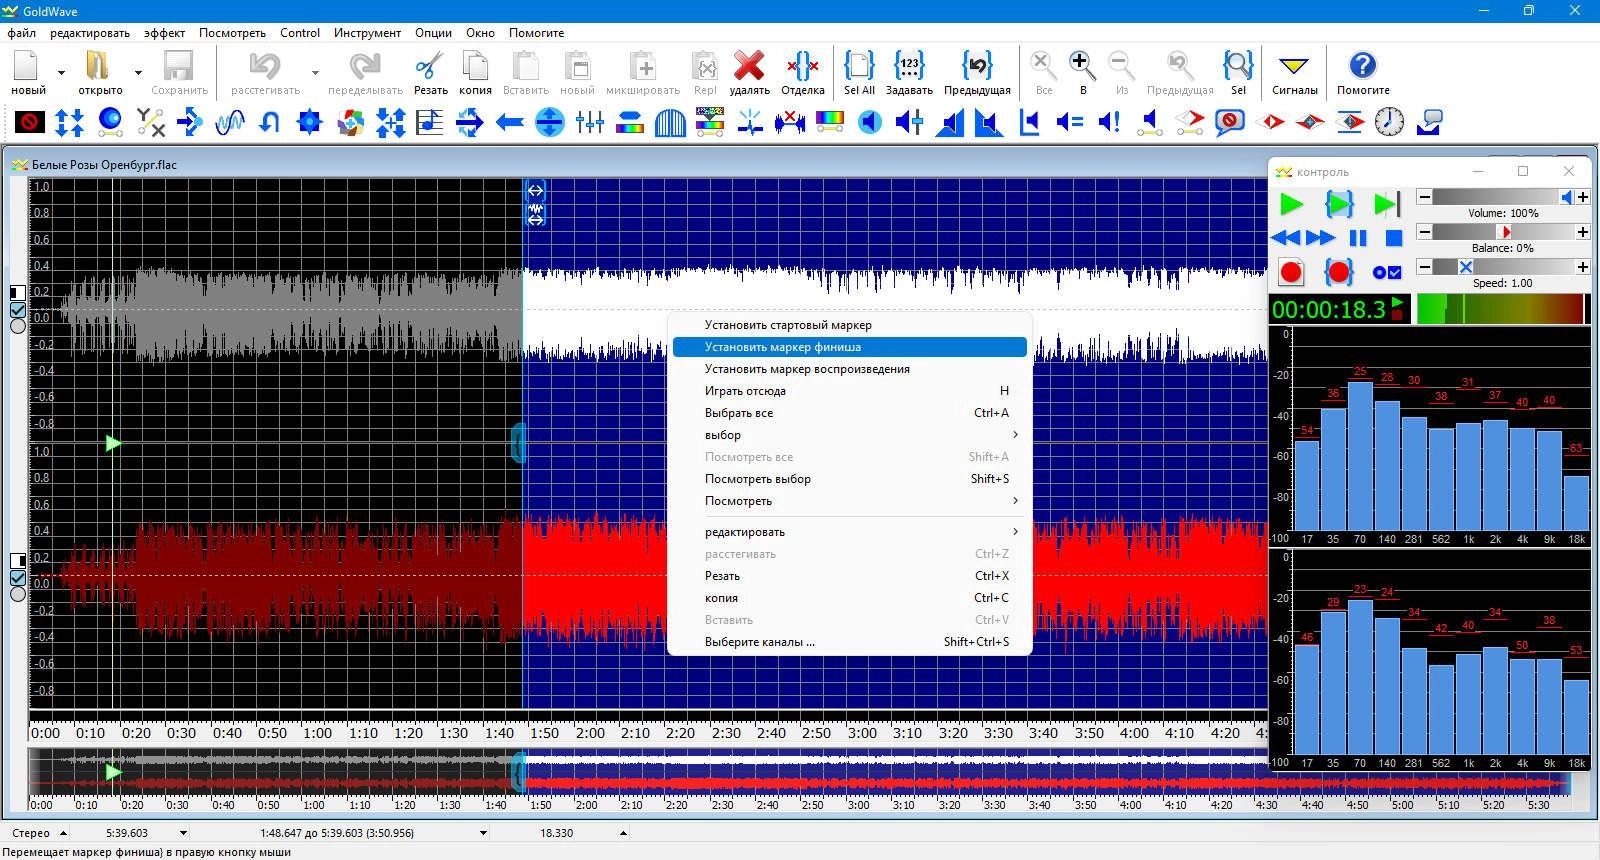
Task: Click the music note sheet effect icon
Action: pyautogui.click(x=430, y=122)
